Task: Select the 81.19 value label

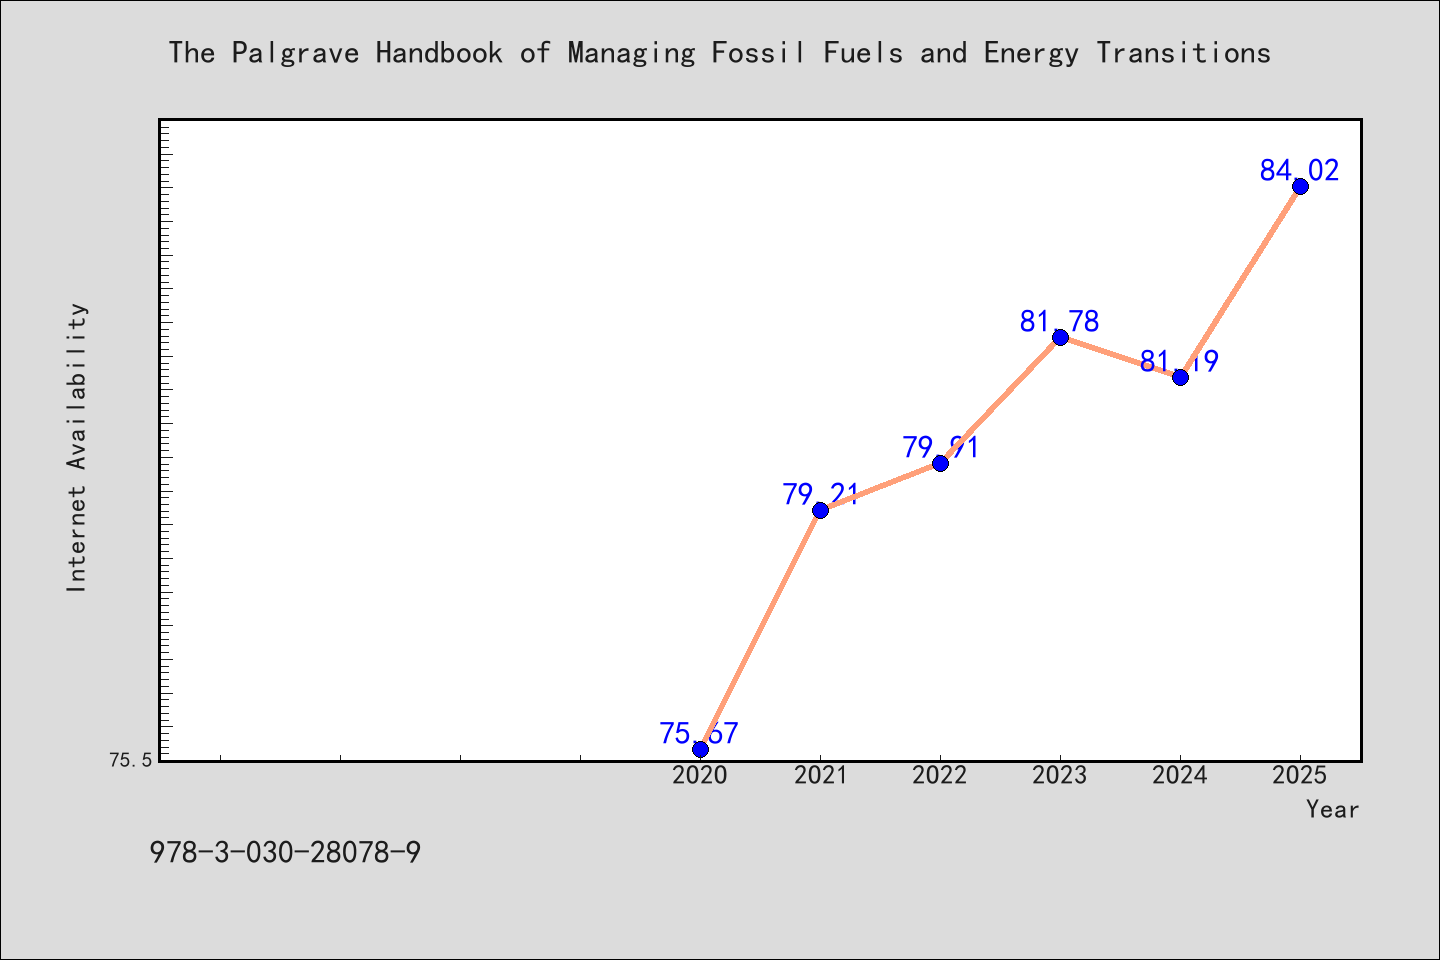Action: click(1179, 361)
